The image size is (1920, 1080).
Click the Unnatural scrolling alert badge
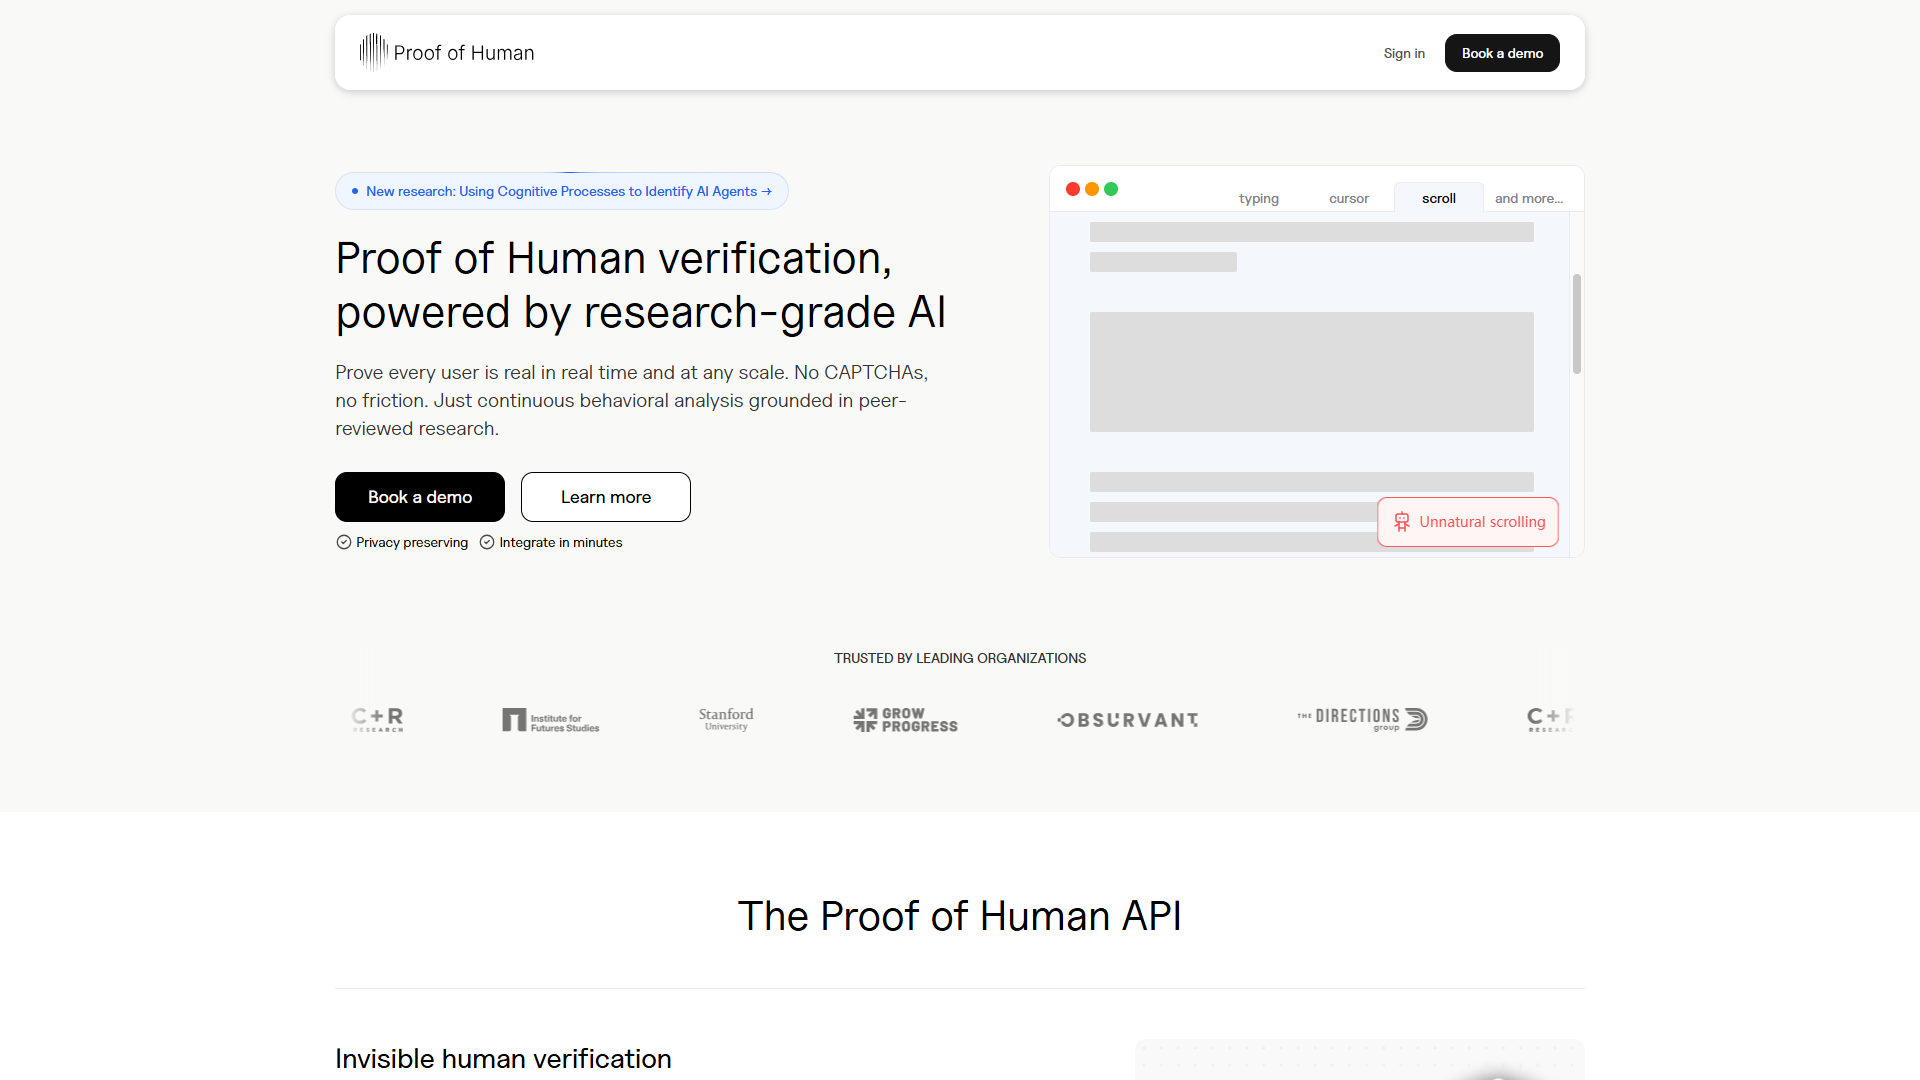click(1468, 522)
